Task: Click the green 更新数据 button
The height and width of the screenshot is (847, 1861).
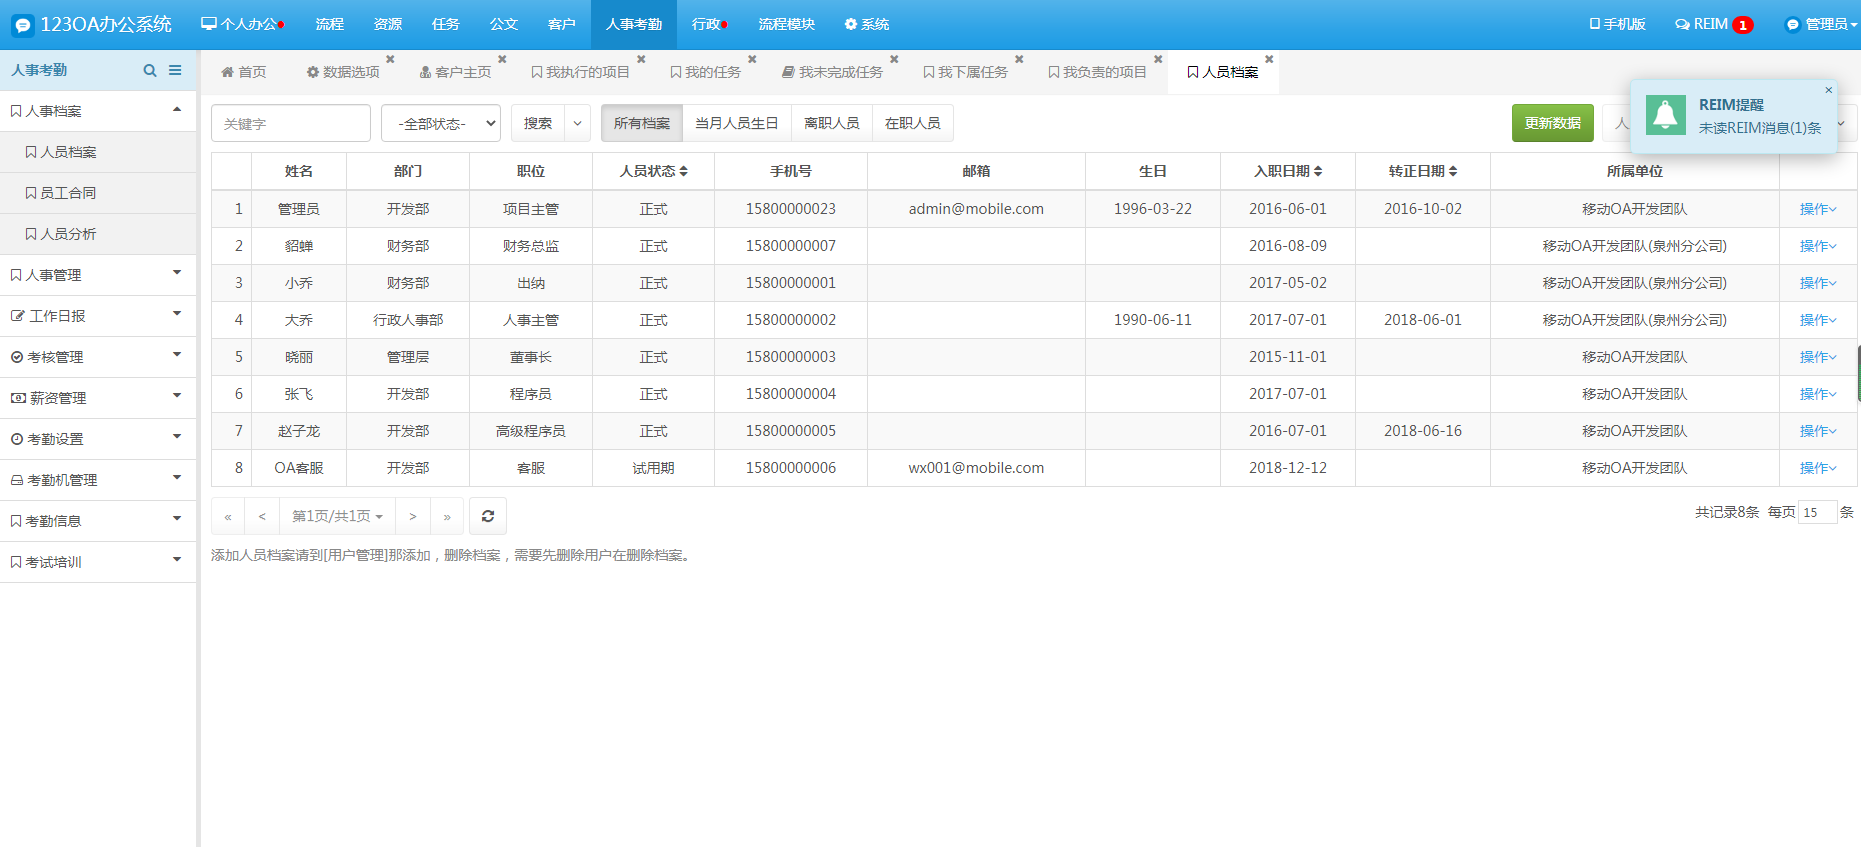Action: click(1552, 123)
